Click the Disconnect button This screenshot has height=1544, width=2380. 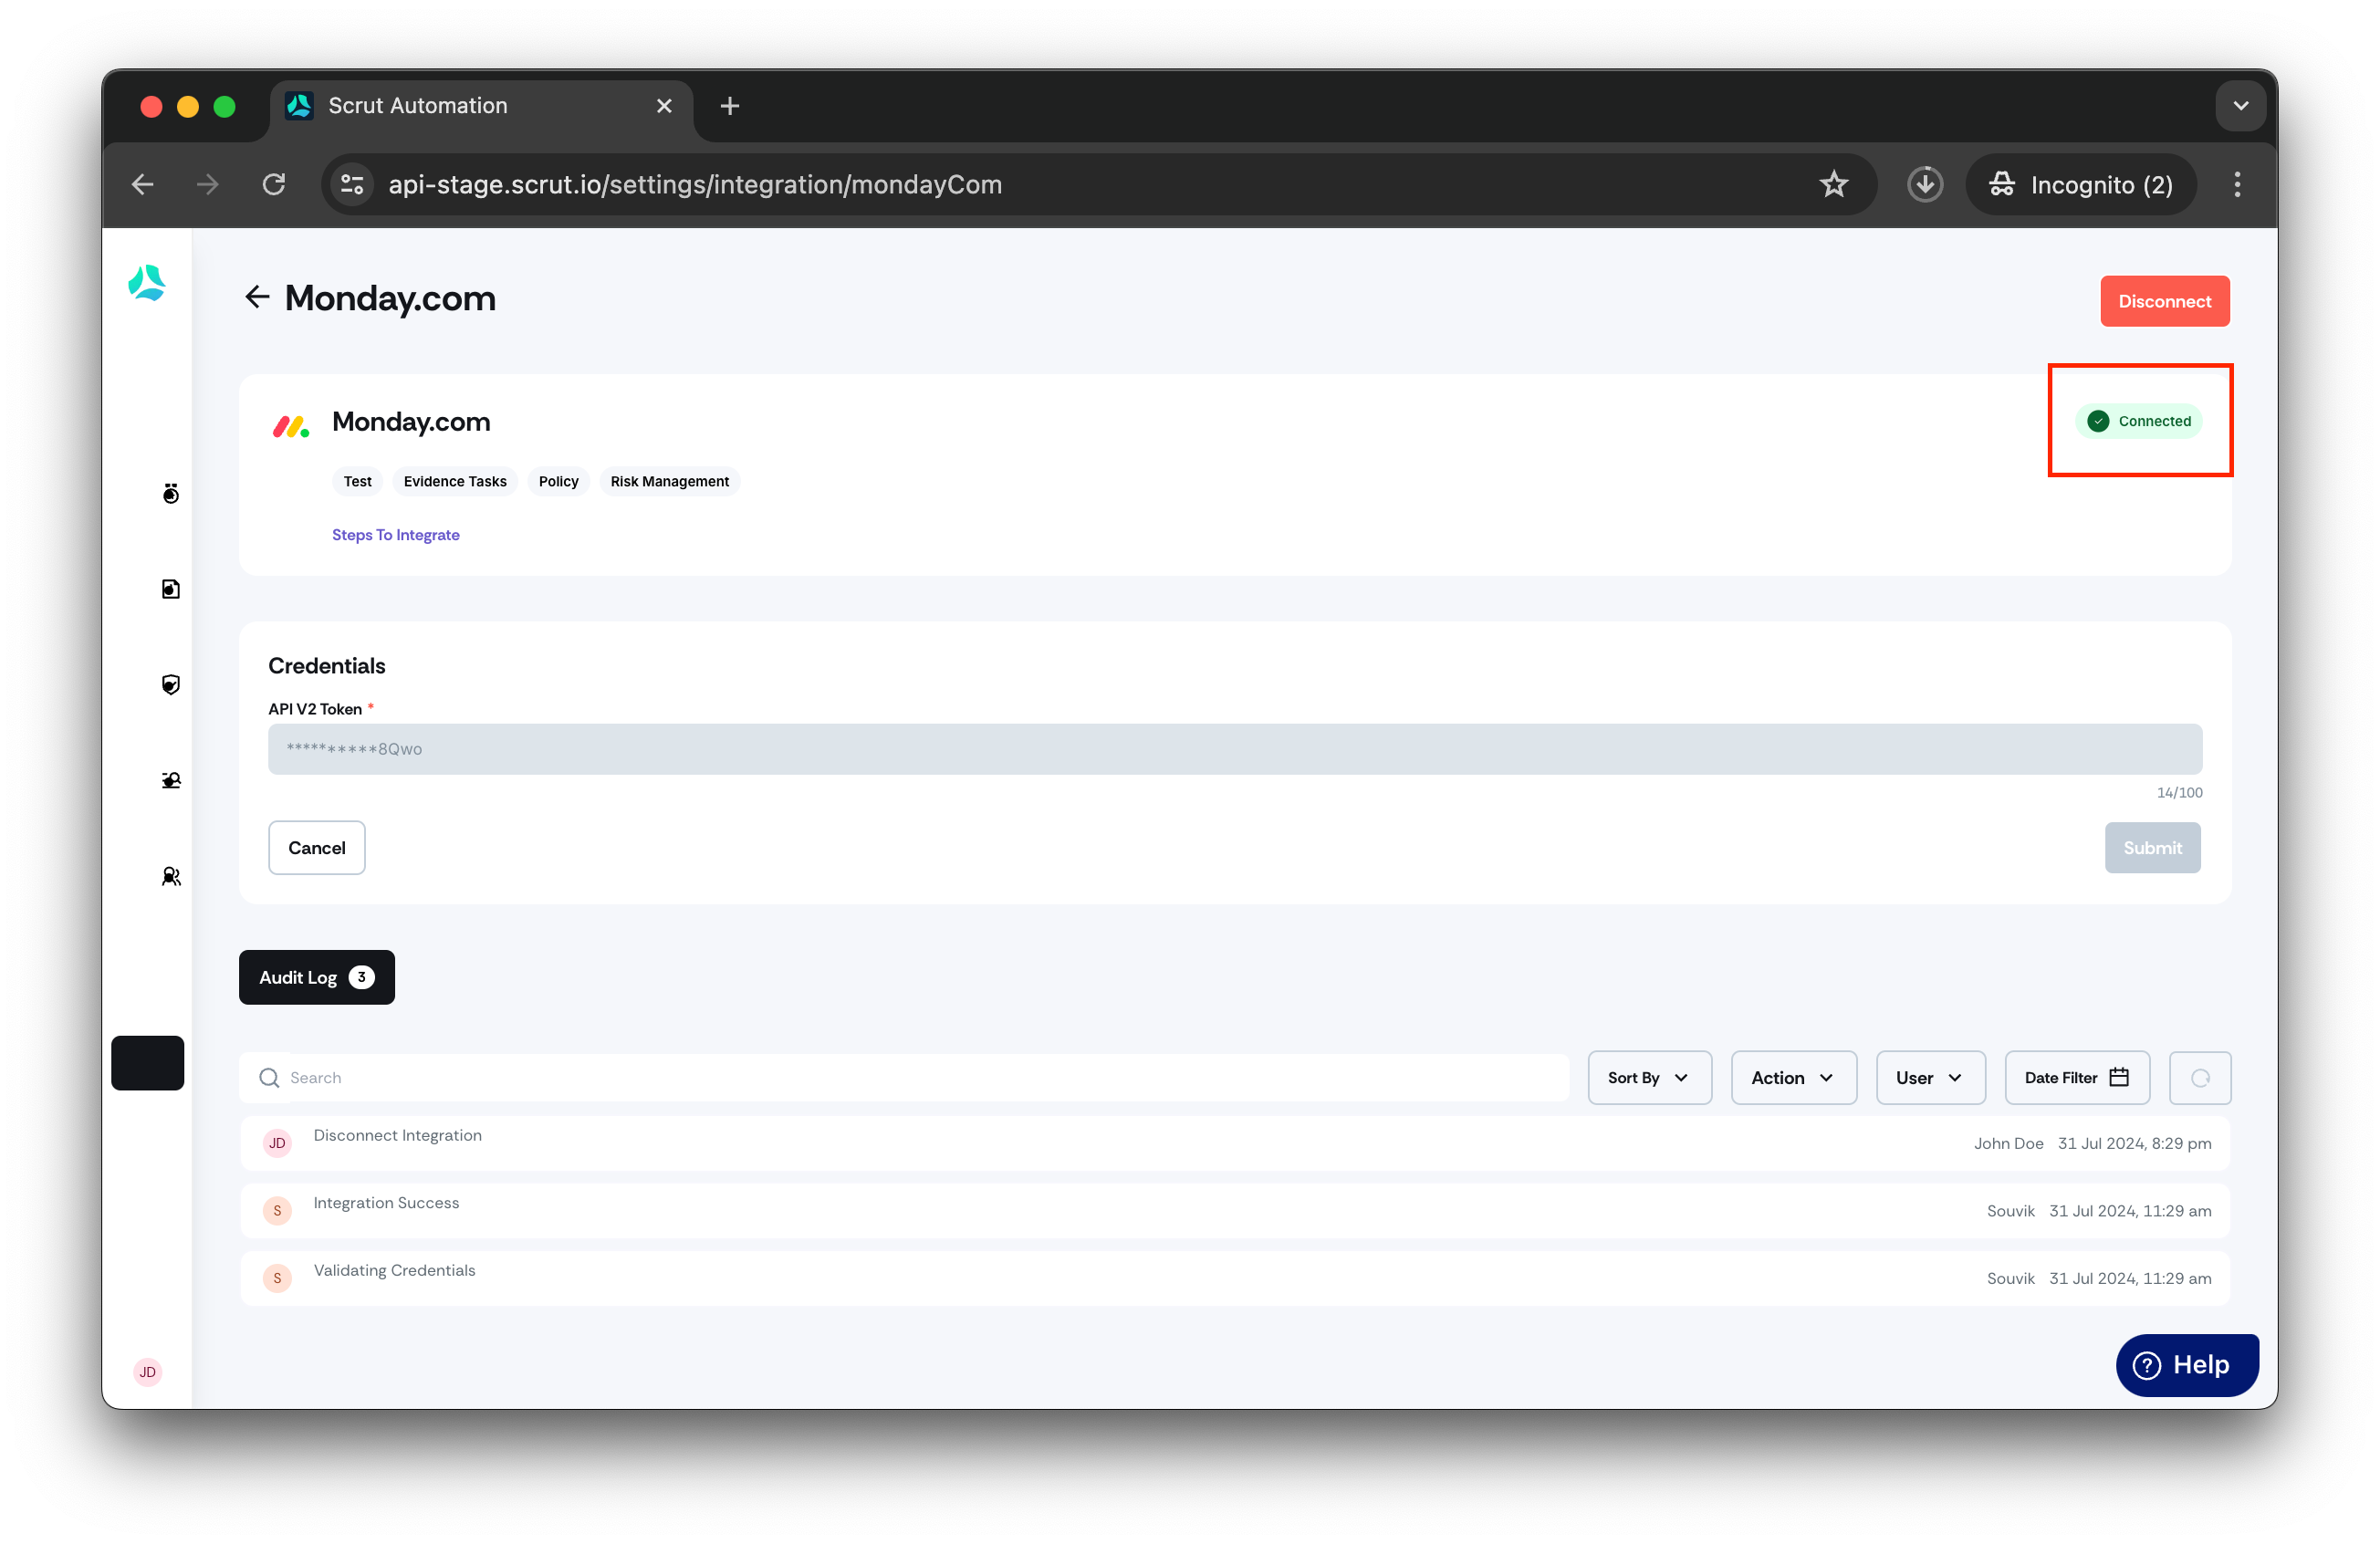(x=2164, y=301)
